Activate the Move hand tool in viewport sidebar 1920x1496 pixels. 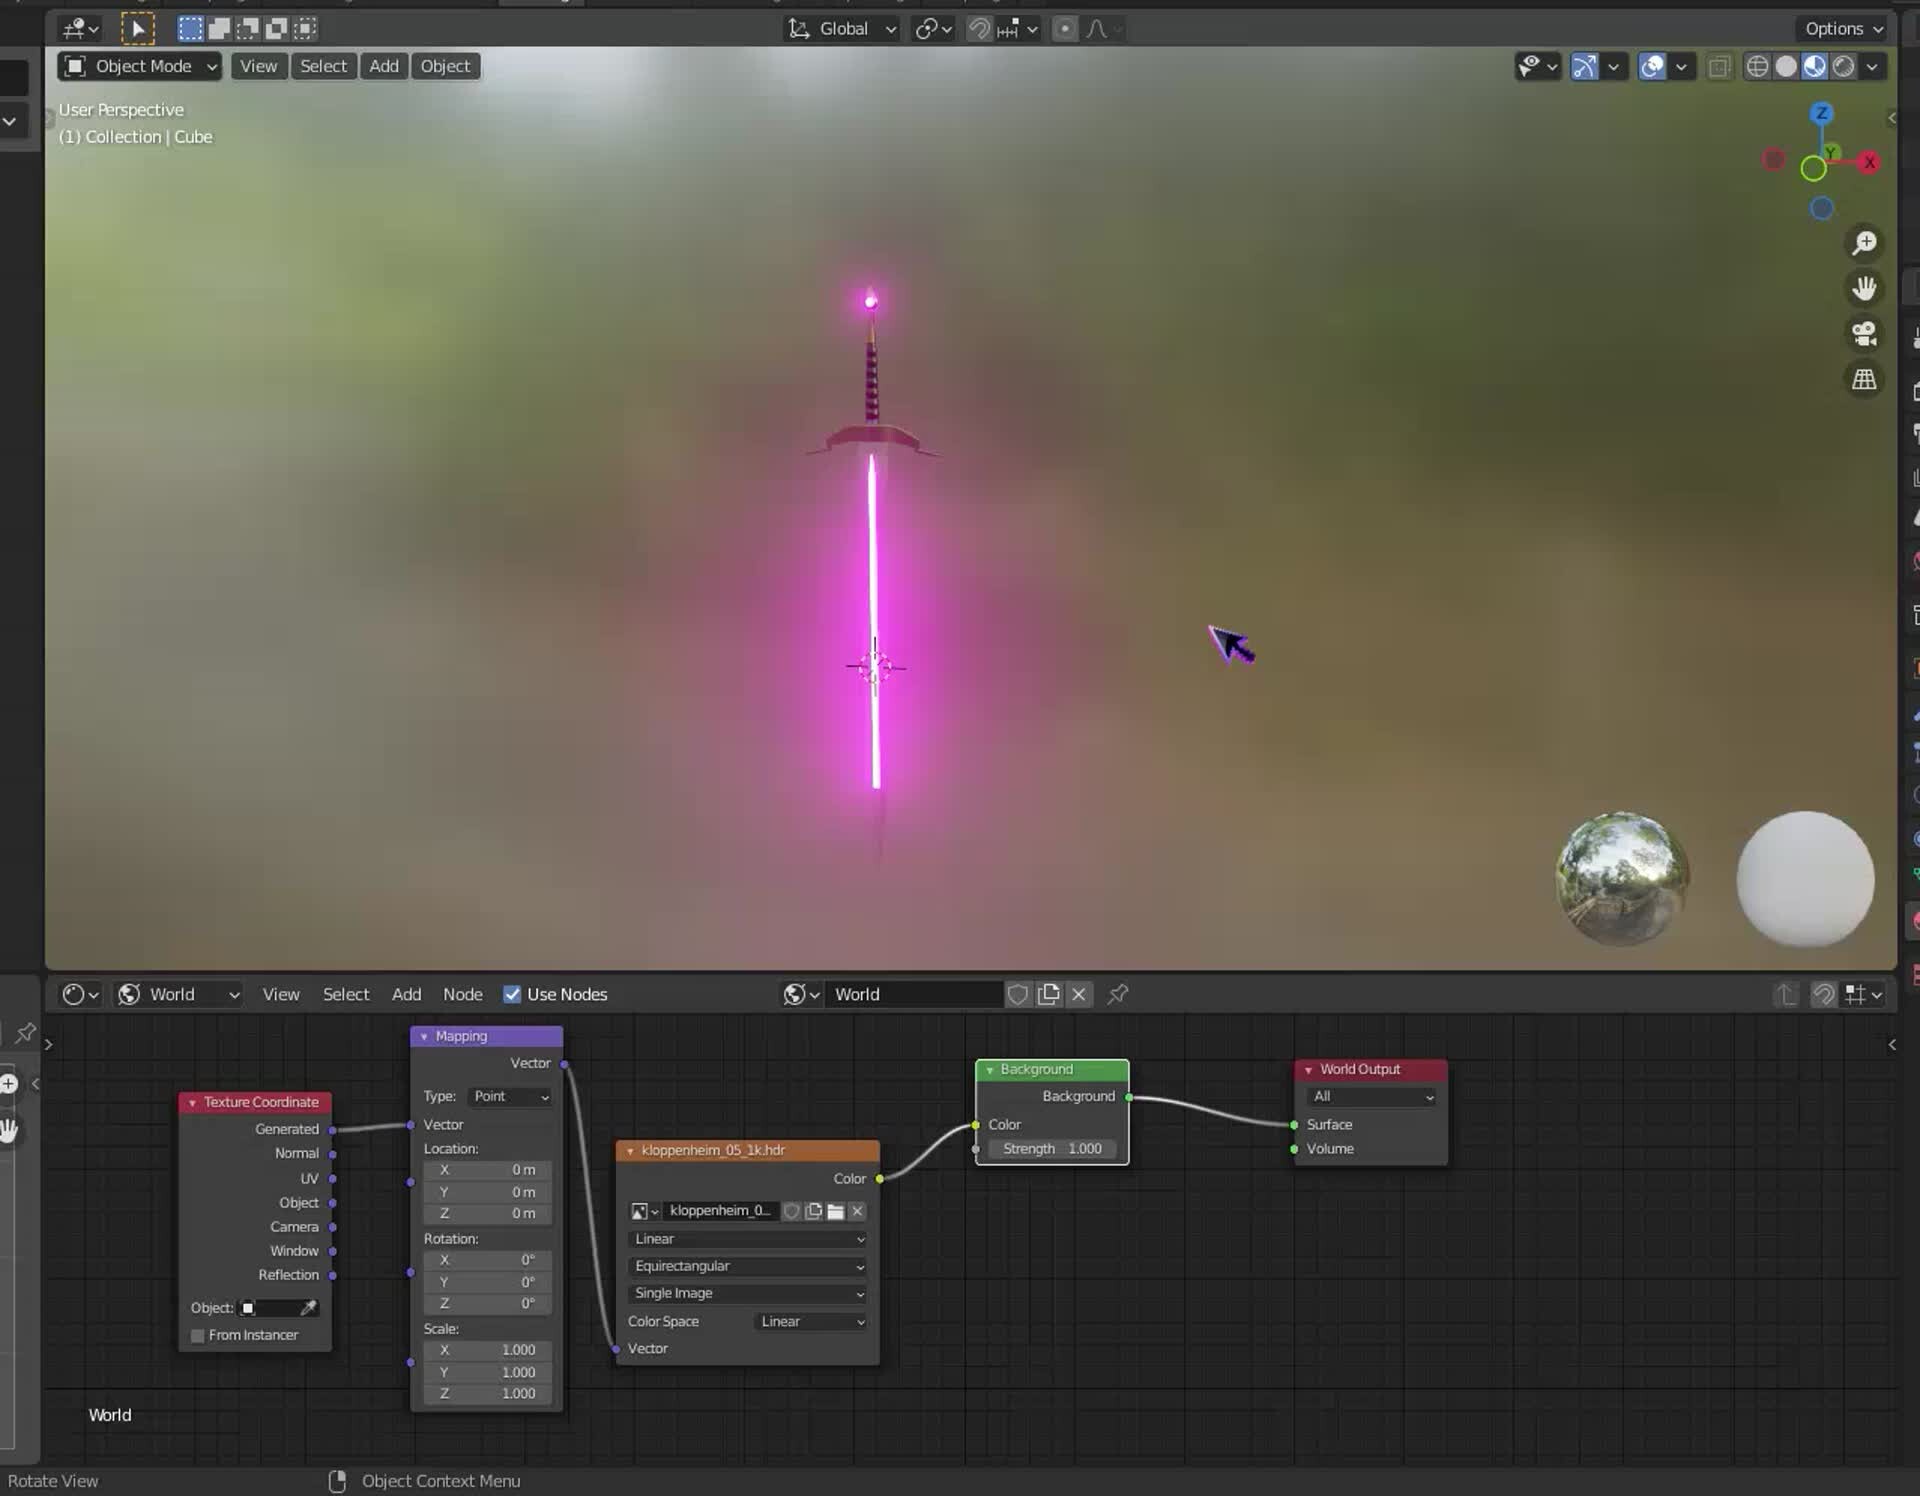(1864, 287)
